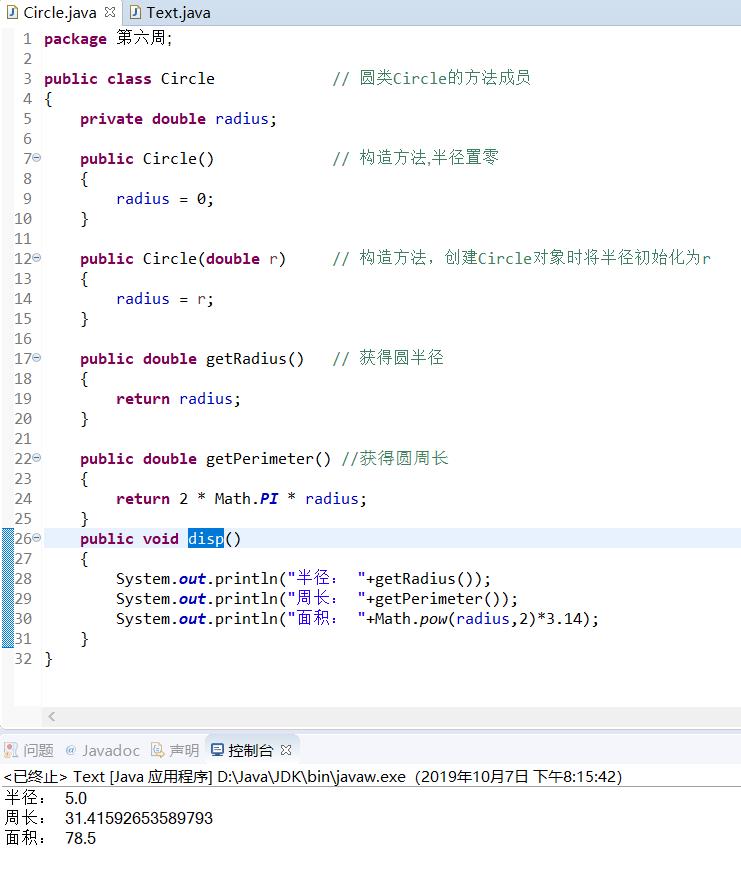
Task: Click 'return radius;' statement
Action: click(178, 399)
